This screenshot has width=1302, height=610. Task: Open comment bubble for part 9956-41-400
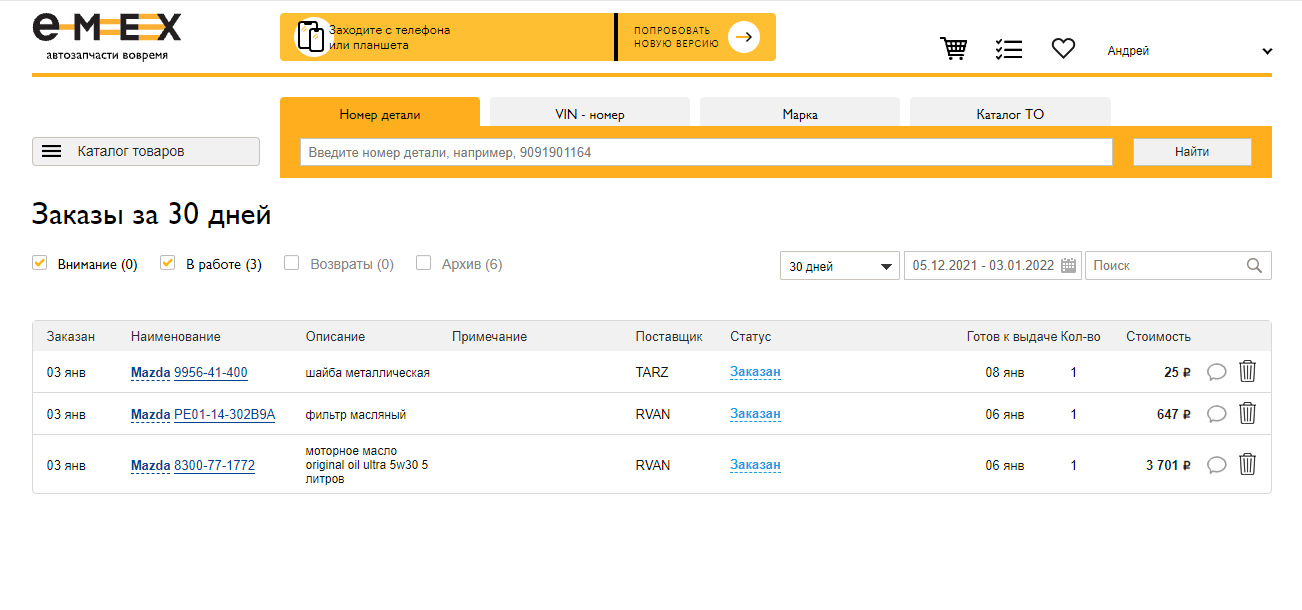coord(1216,372)
